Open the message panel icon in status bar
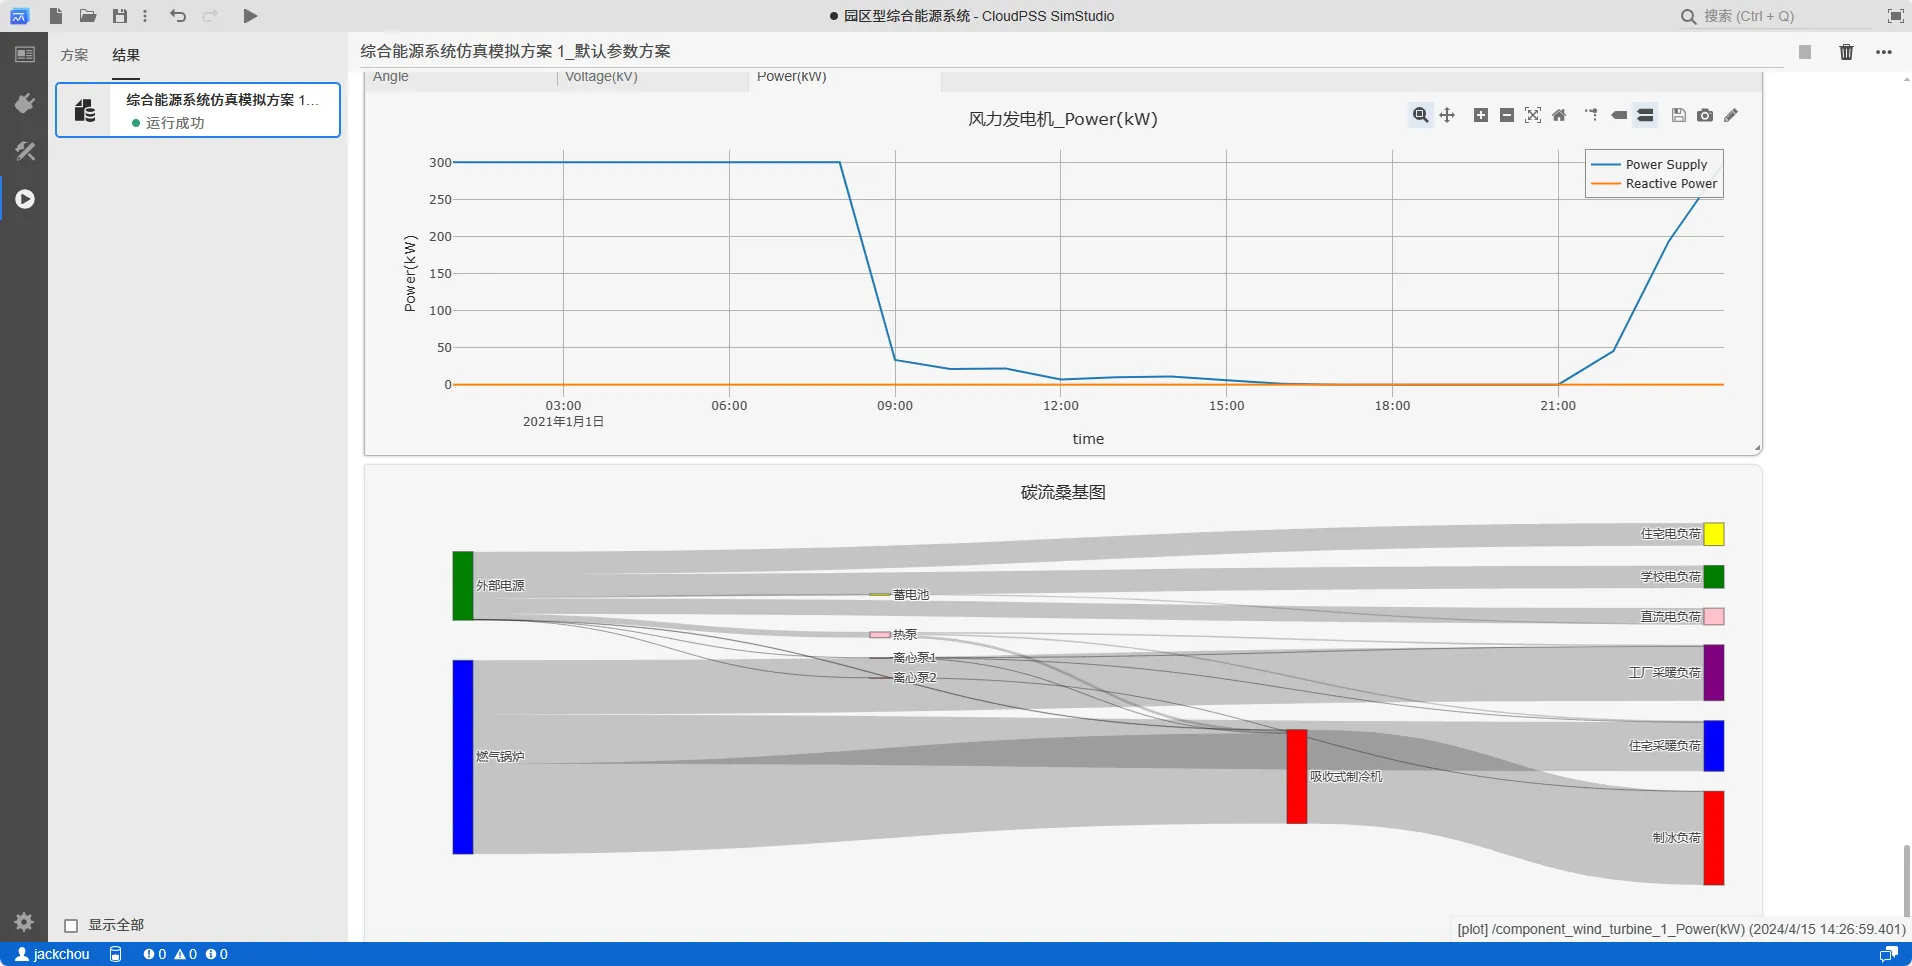The height and width of the screenshot is (966, 1912). (x=1889, y=954)
